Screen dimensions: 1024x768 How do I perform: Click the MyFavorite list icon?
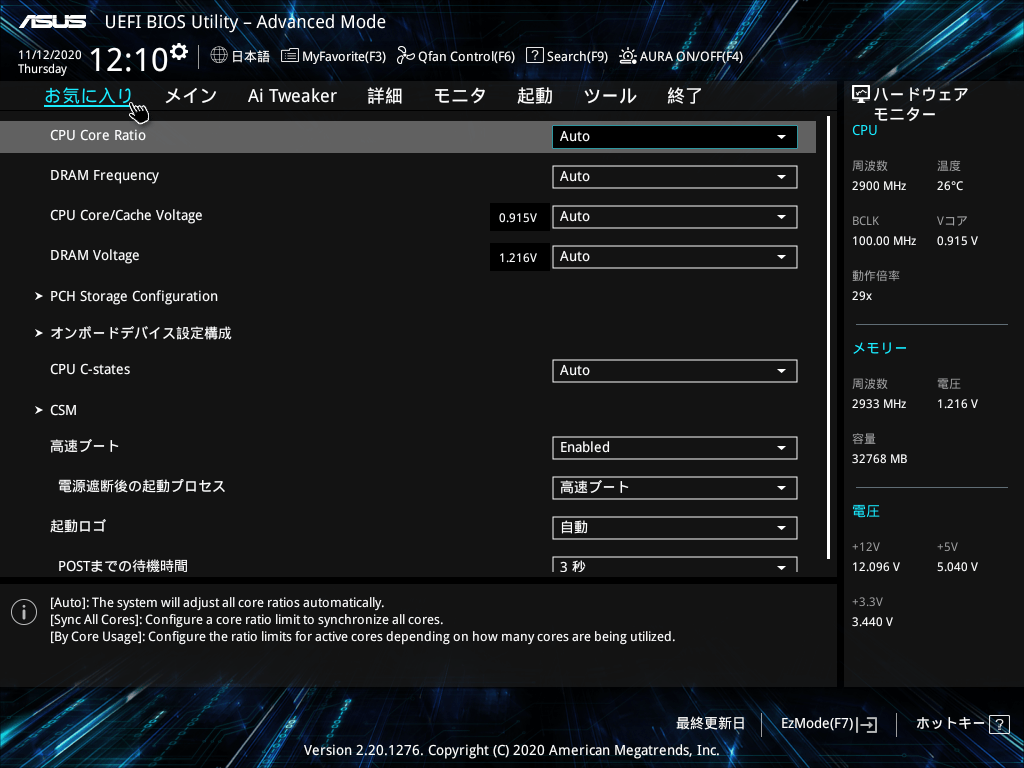point(290,56)
